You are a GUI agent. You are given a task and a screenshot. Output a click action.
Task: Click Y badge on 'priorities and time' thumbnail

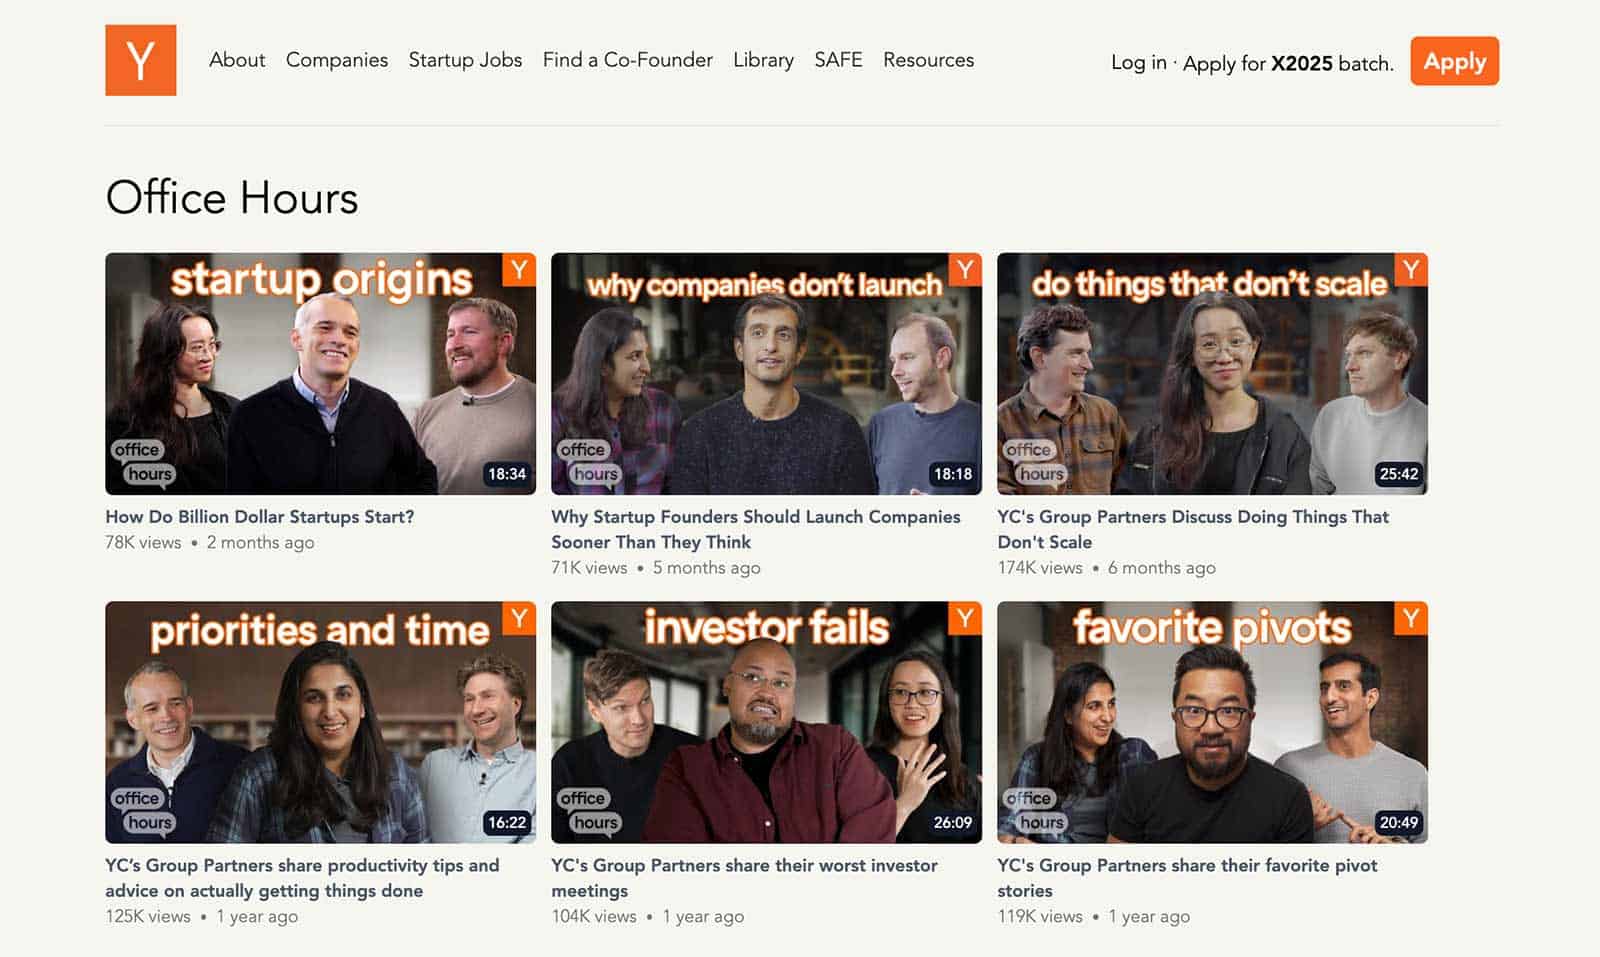(519, 618)
